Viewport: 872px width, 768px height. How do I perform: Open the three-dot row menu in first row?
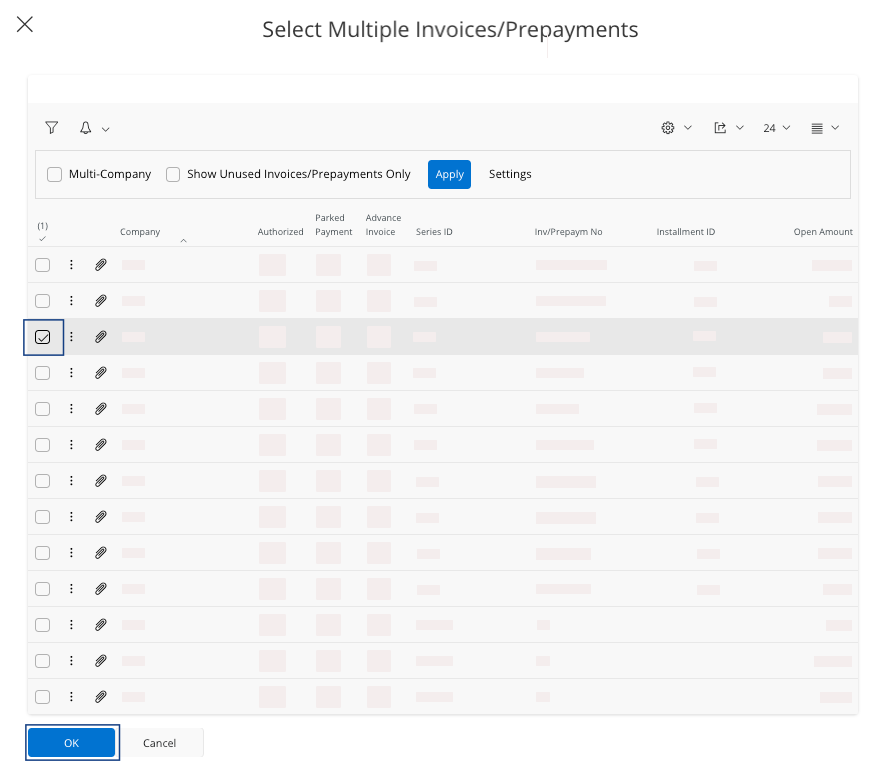click(71, 265)
